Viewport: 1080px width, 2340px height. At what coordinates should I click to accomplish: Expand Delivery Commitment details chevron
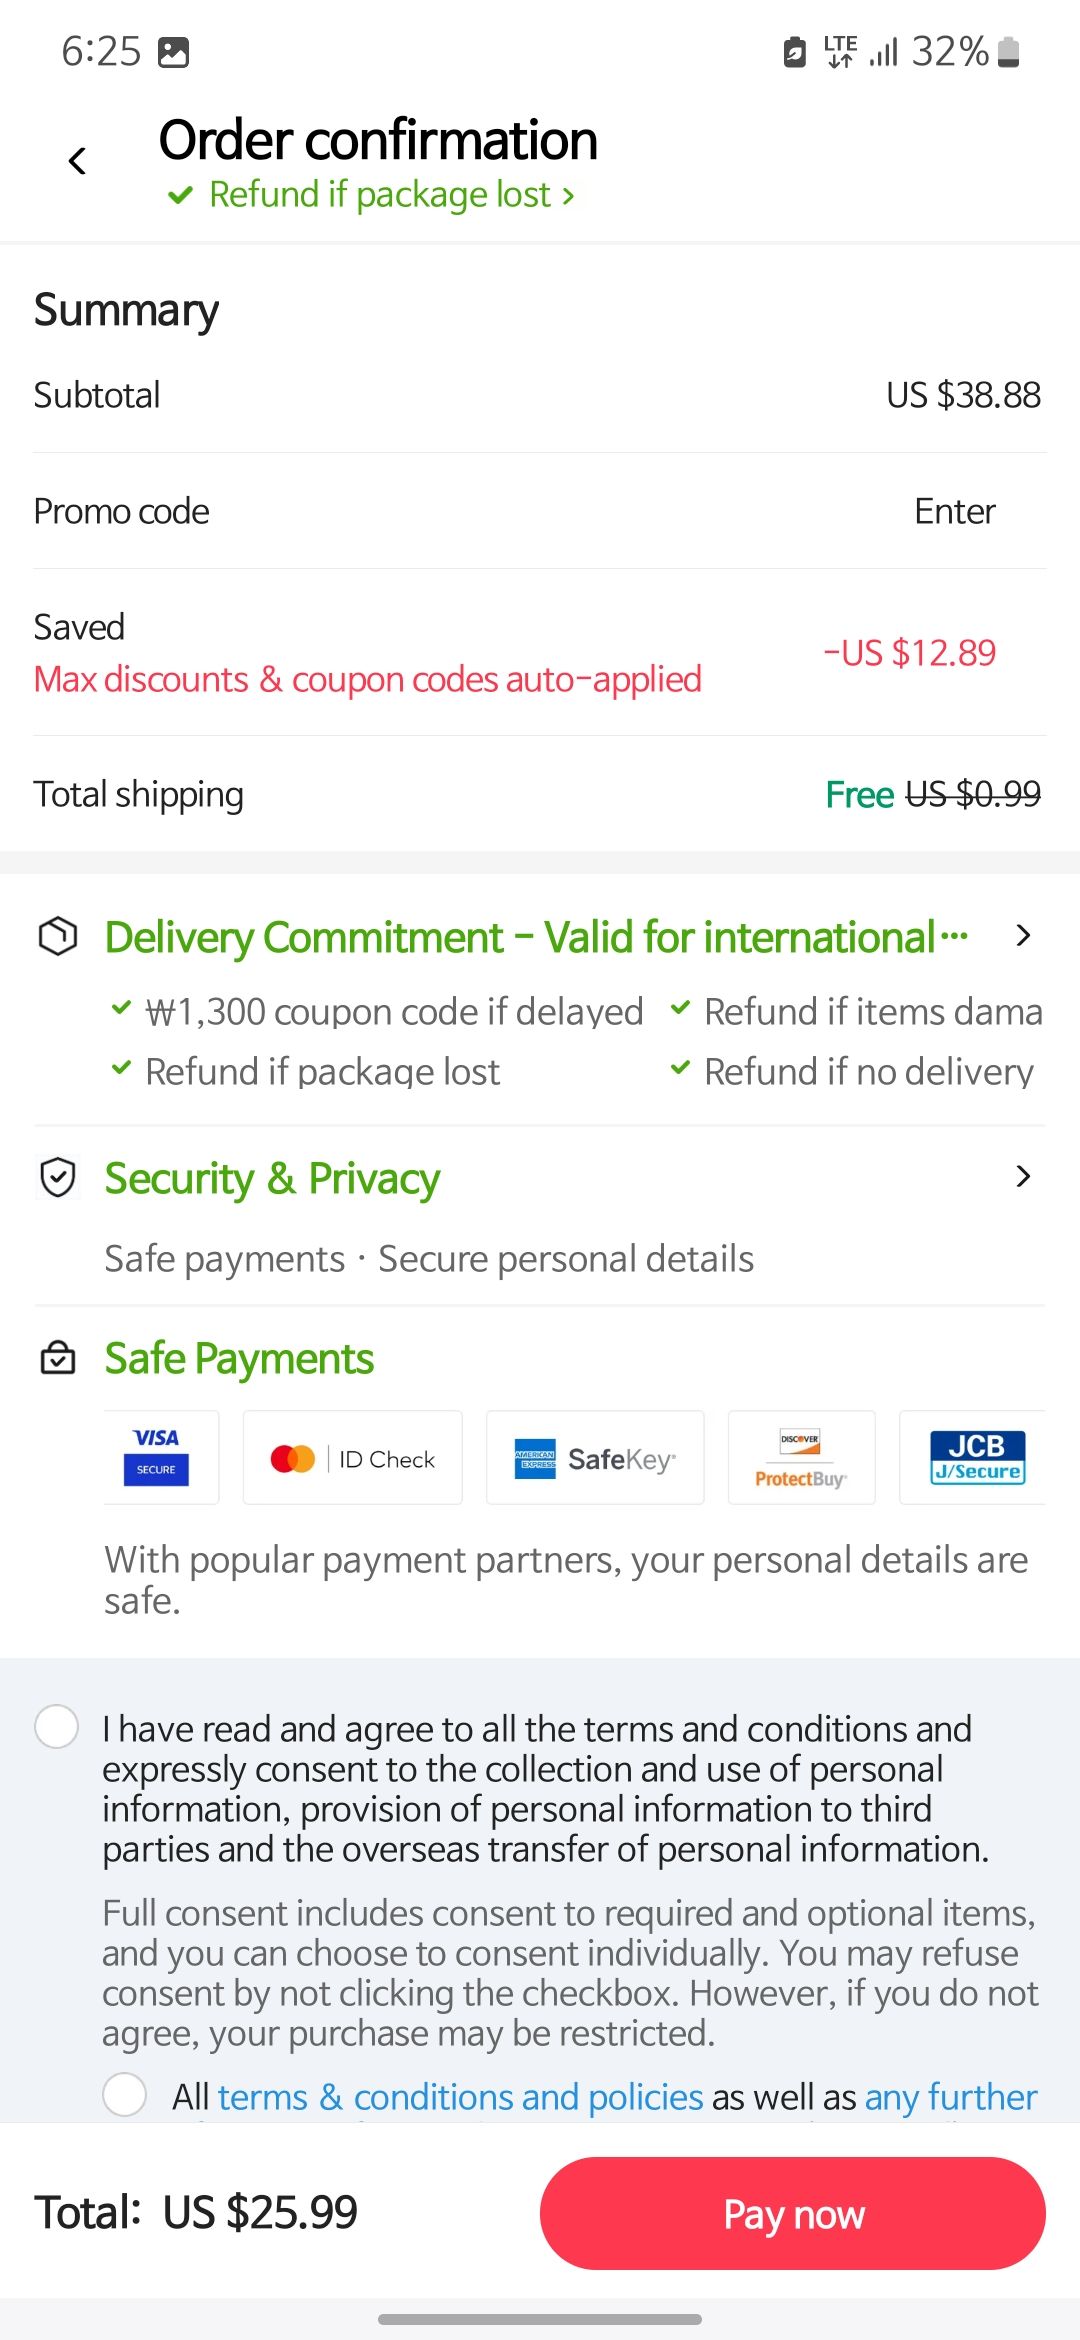tap(1022, 936)
